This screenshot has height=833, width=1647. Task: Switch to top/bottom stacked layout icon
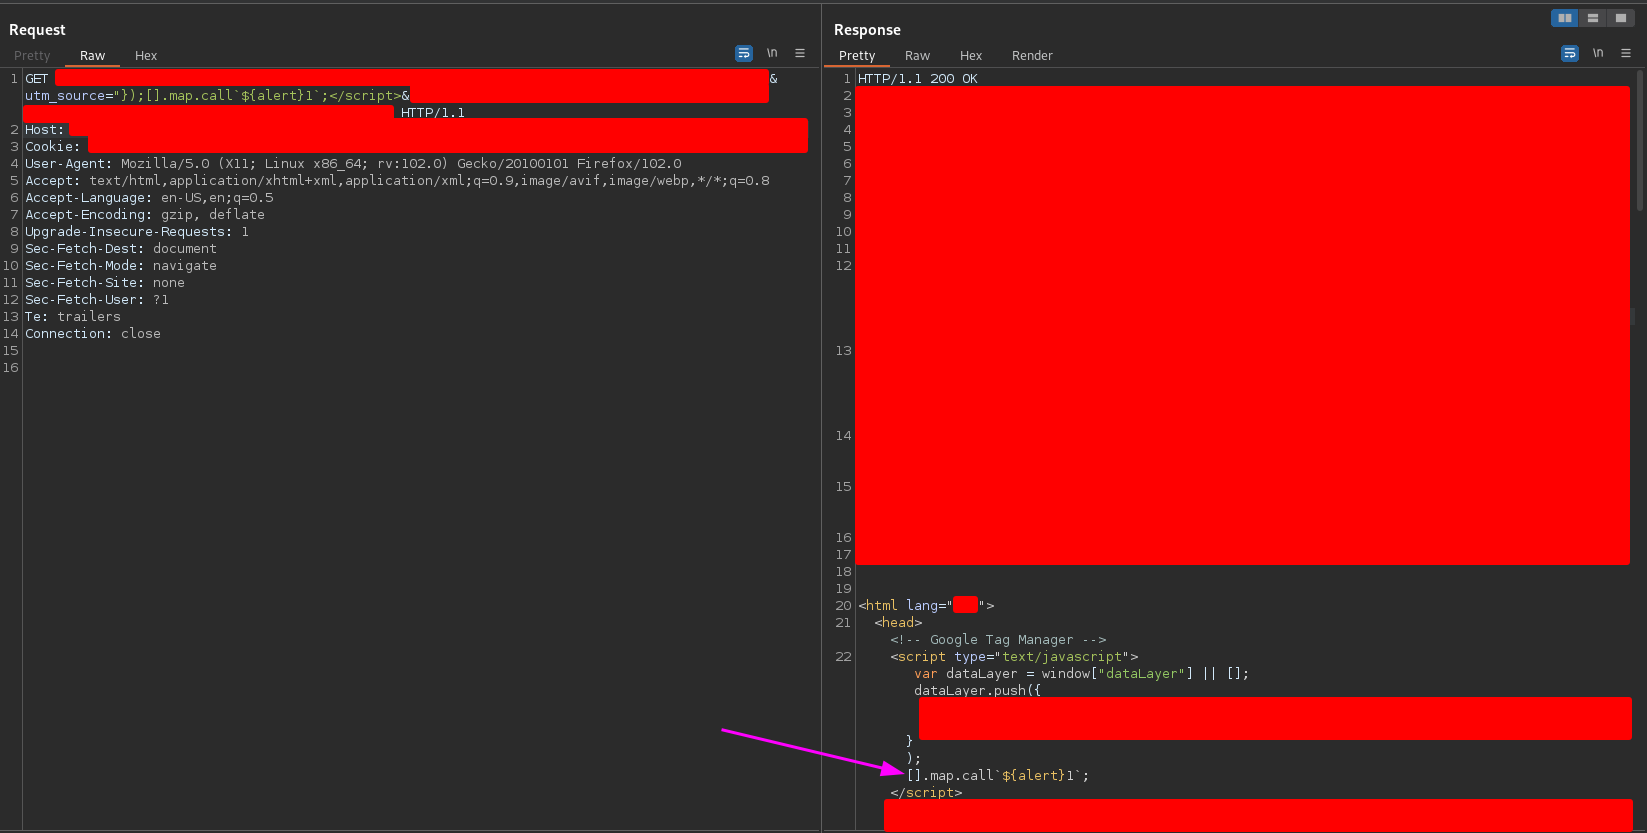click(x=1592, y=18)
